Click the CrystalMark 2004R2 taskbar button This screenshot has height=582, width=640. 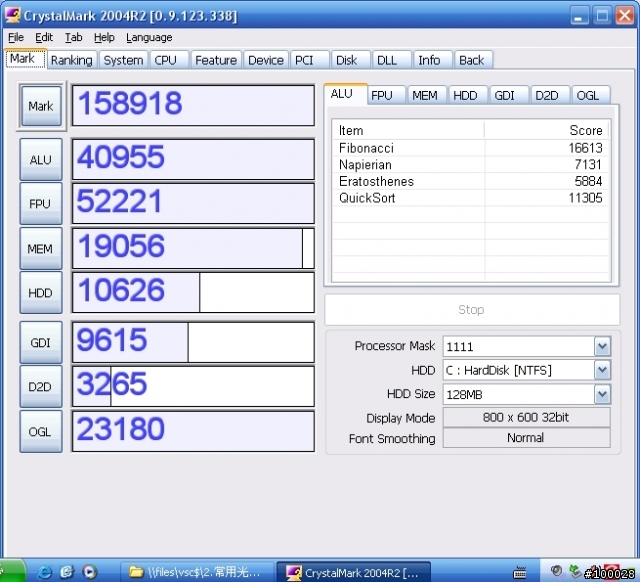point(353,572)
